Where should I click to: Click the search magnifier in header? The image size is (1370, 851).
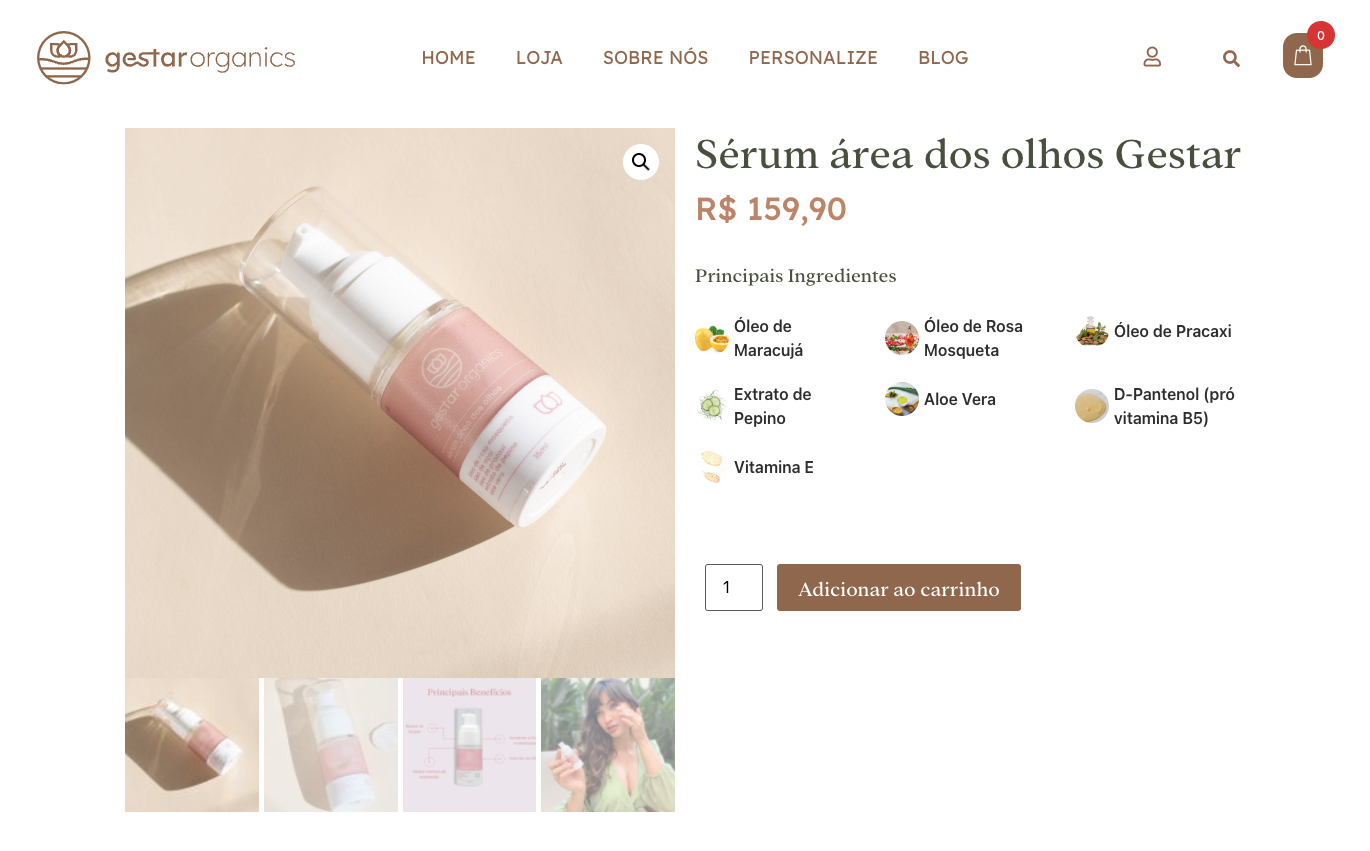1231,58
